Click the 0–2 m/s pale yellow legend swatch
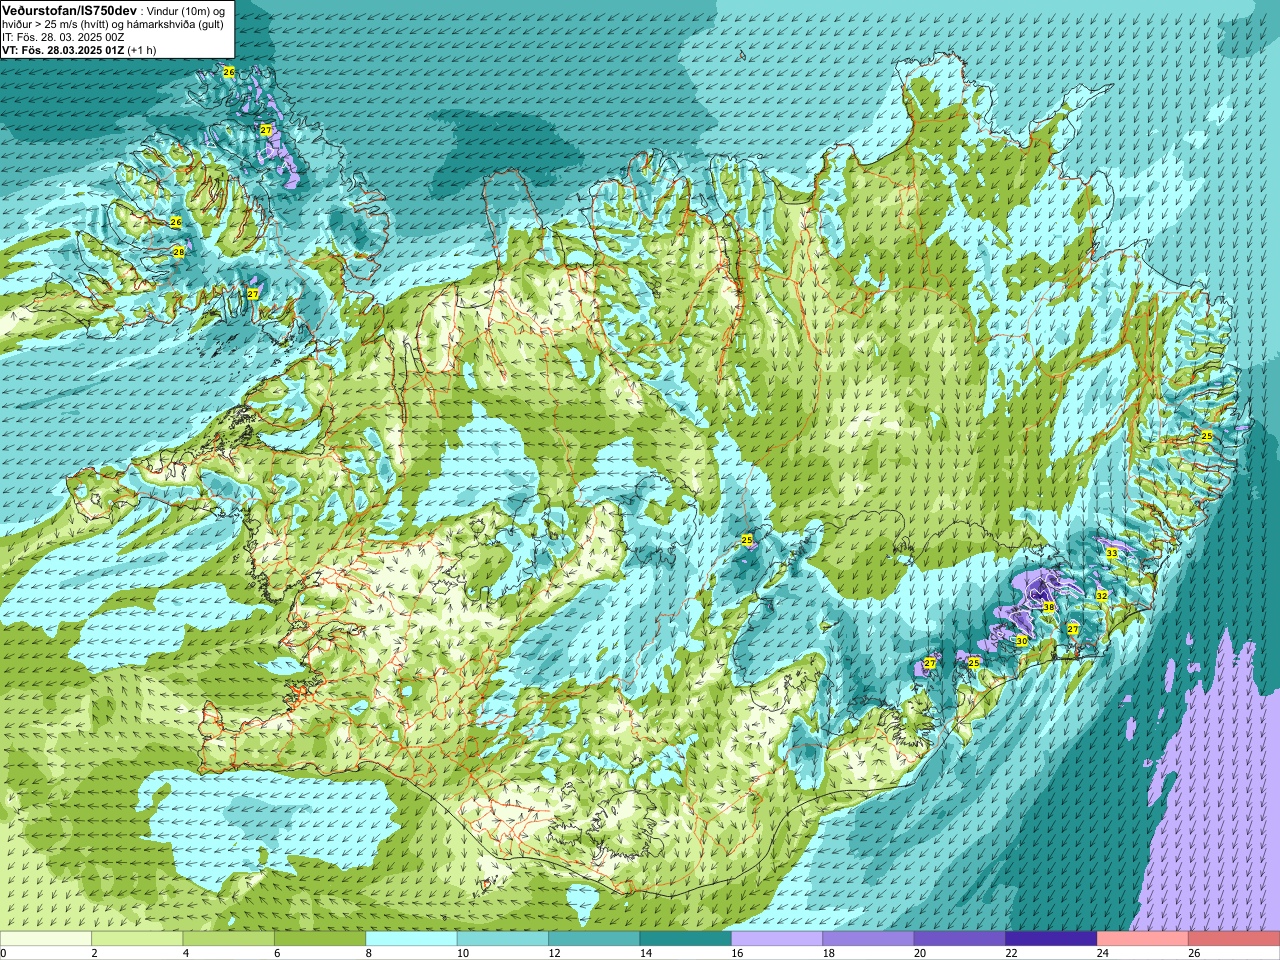This screenshot has height=960, width=1280. pos(46,939)
